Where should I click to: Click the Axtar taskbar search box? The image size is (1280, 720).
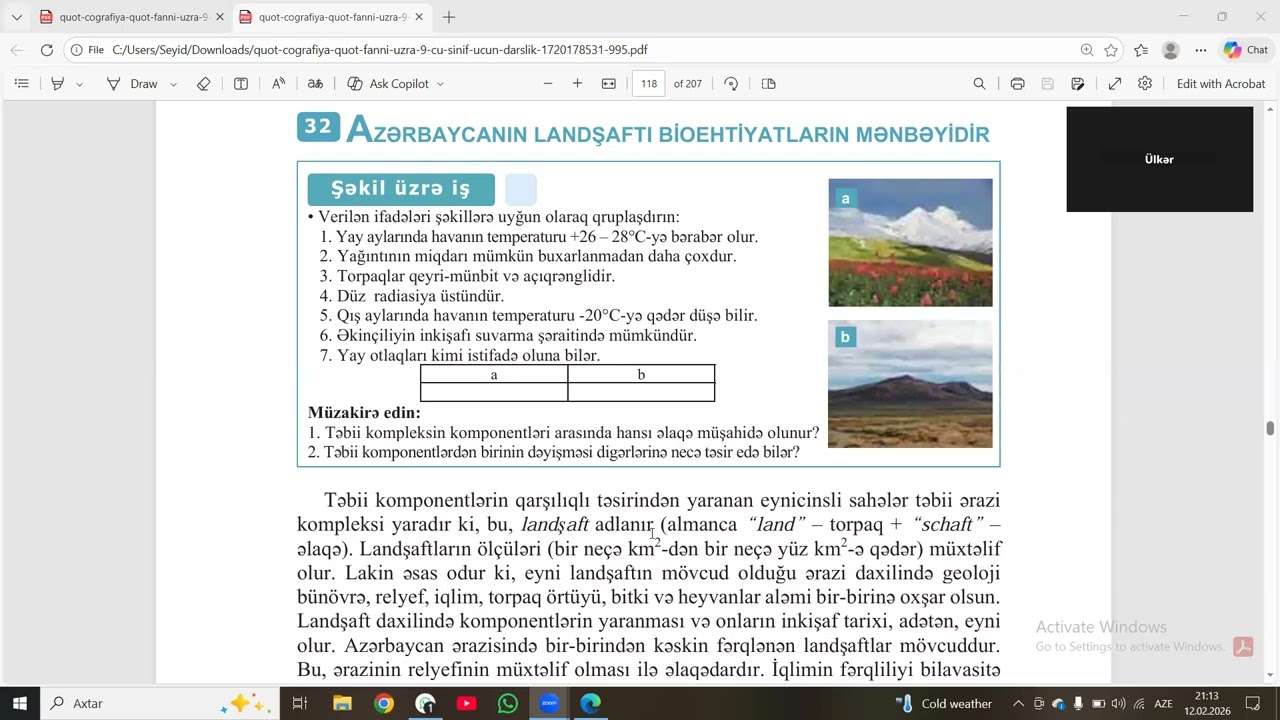[160, 703]
